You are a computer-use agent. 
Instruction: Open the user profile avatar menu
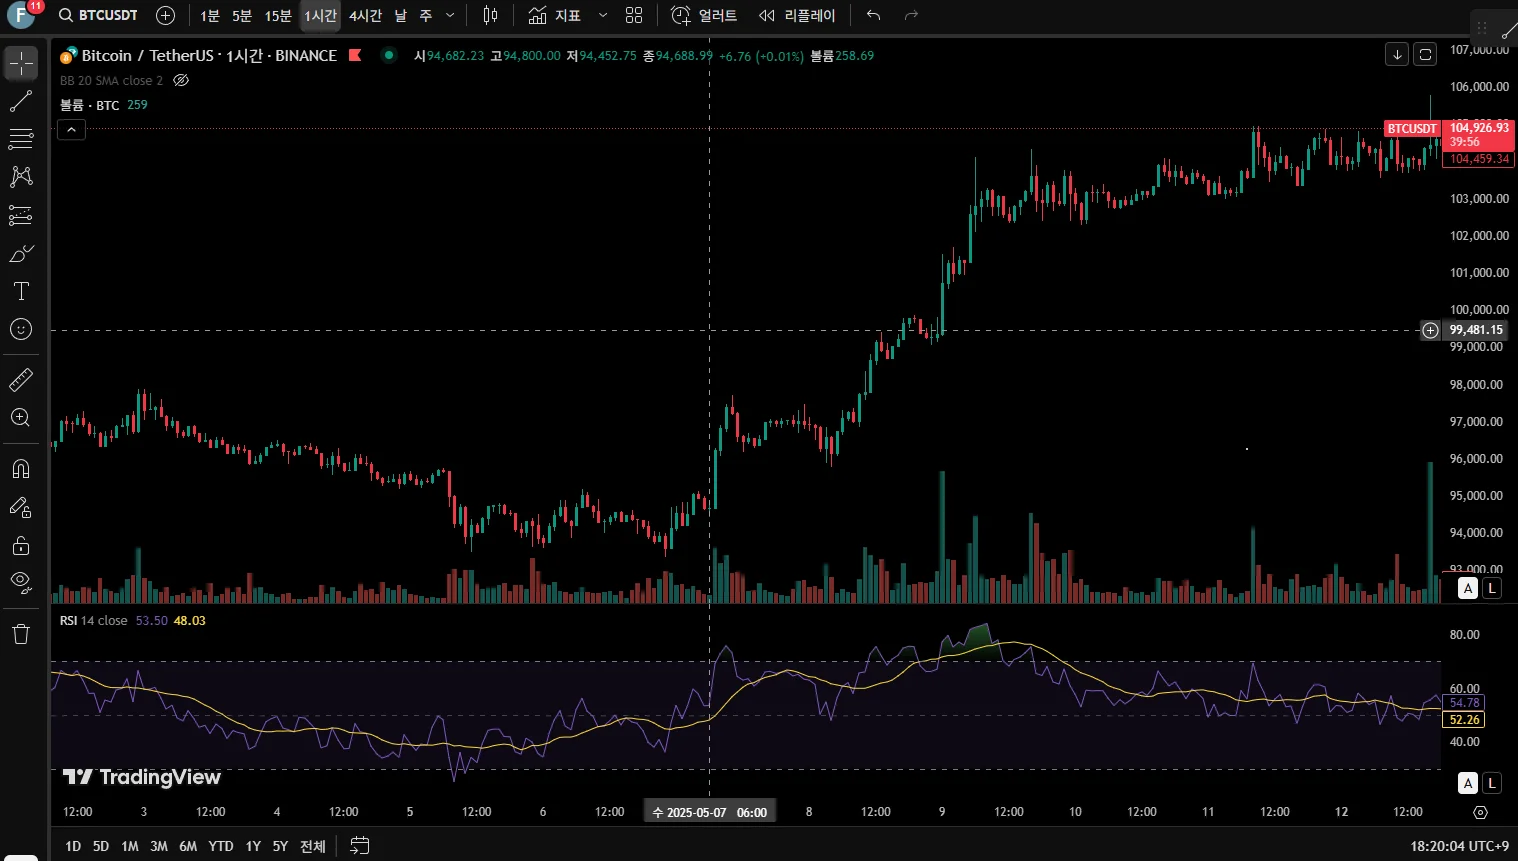20,15
